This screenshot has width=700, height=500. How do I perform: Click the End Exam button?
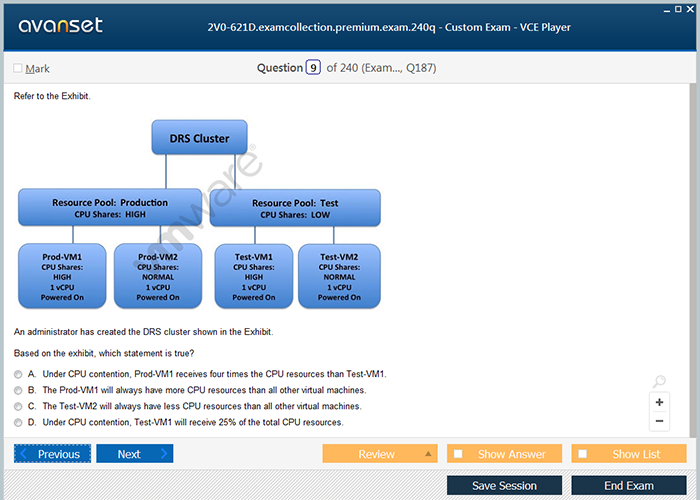coord(629,485)
